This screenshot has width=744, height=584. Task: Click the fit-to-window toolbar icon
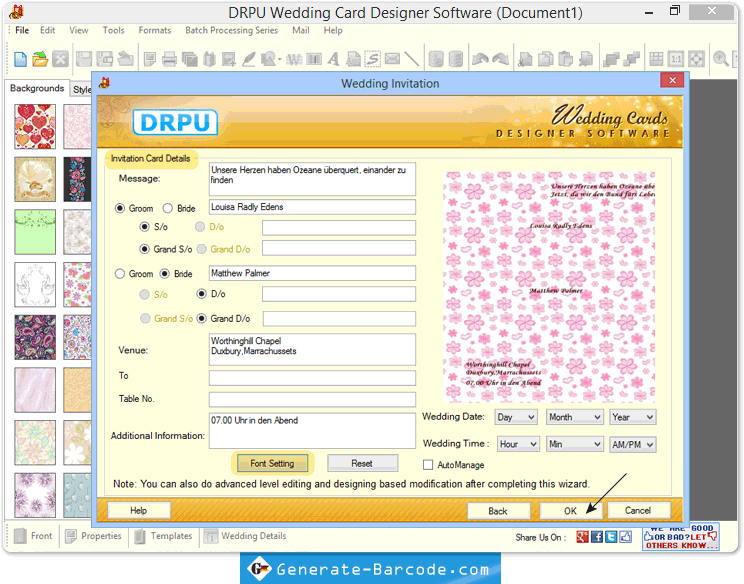coord(696,59)
